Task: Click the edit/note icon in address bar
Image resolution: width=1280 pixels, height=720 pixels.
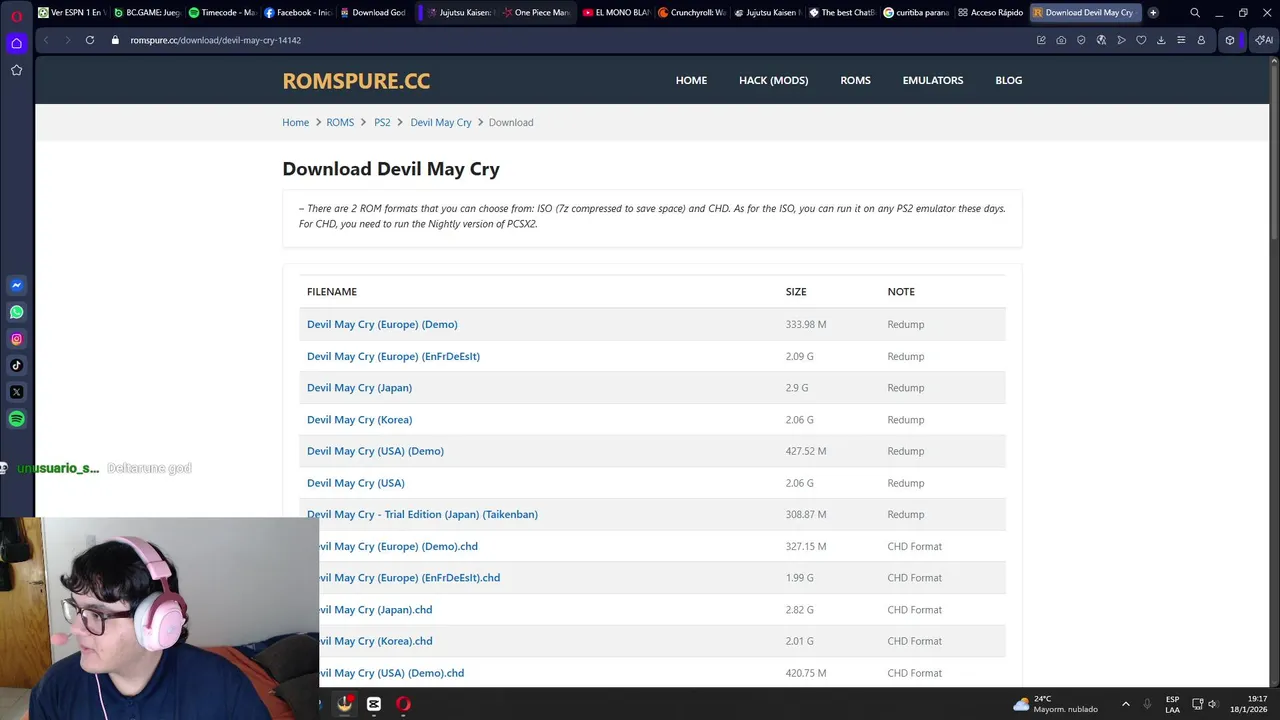Action: (x=1041, y=40)
